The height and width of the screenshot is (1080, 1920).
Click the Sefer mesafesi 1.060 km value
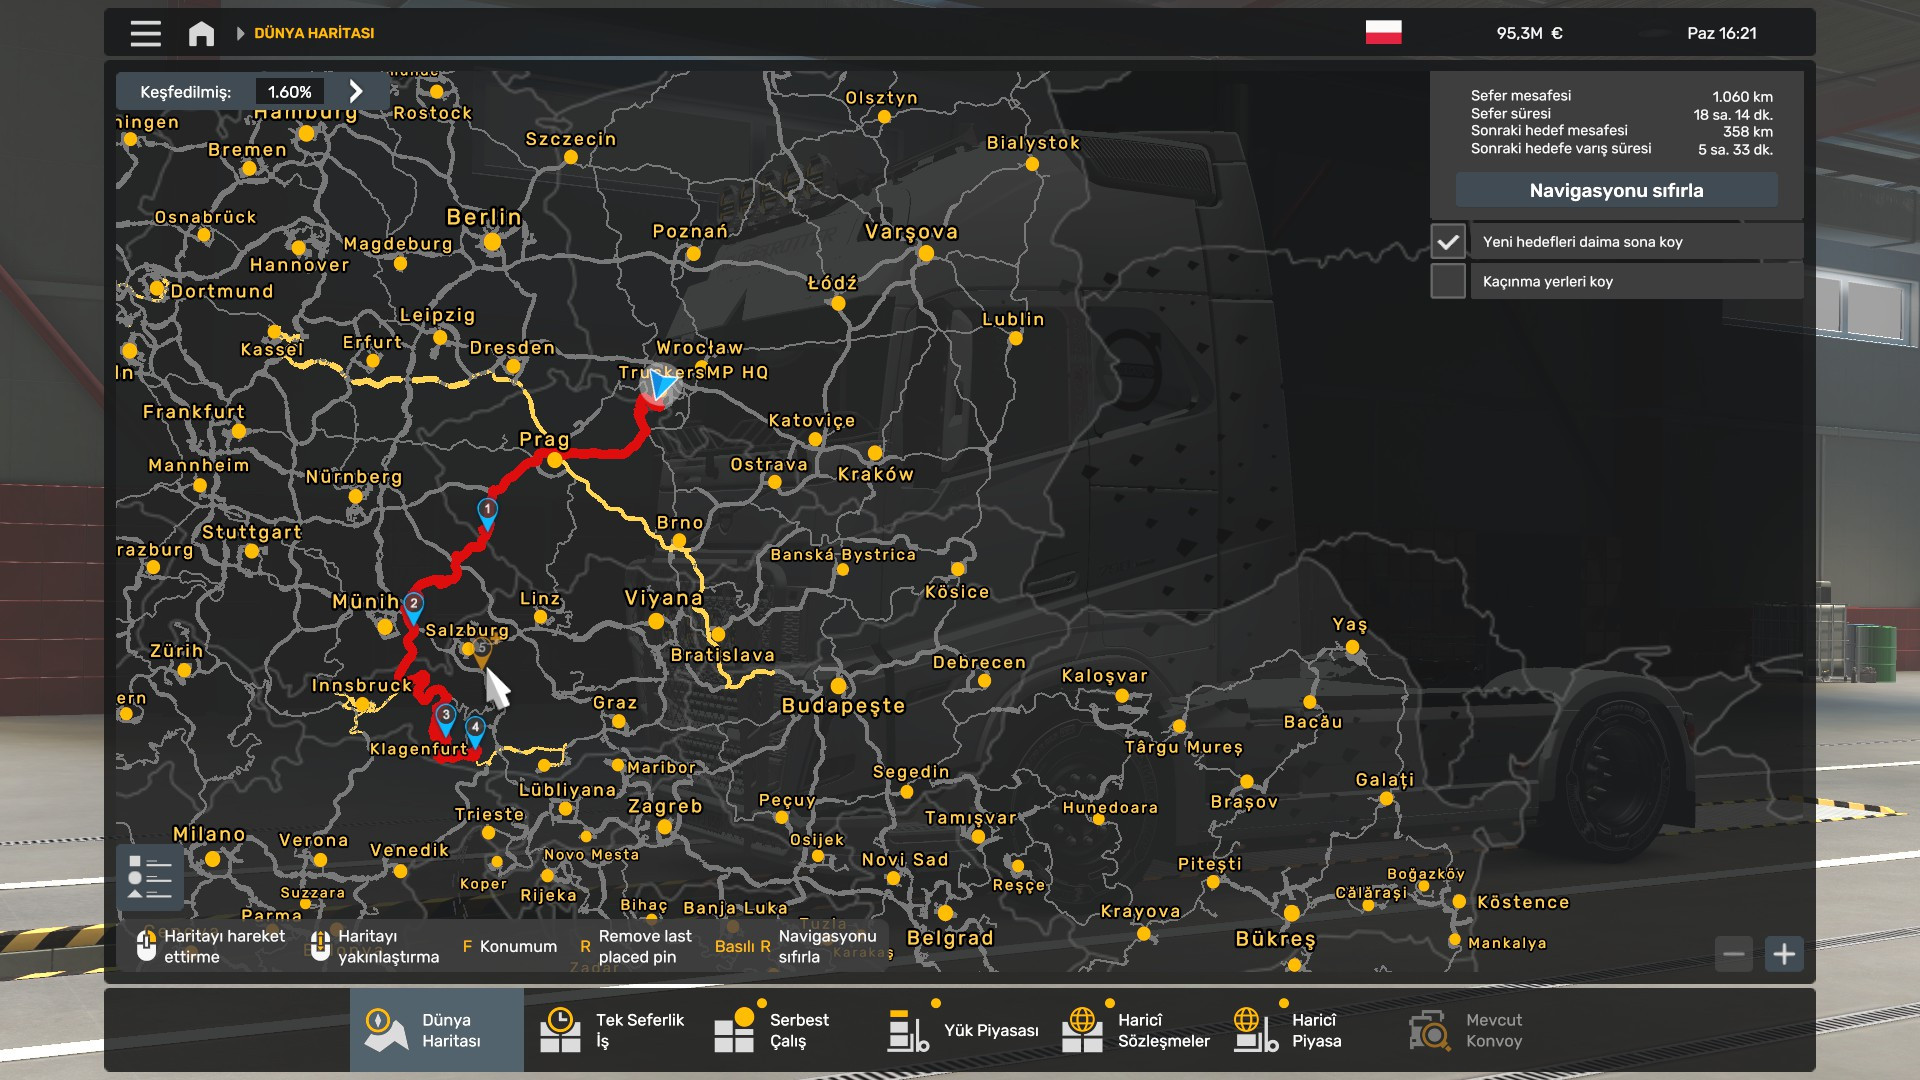tap(1742, 97)
